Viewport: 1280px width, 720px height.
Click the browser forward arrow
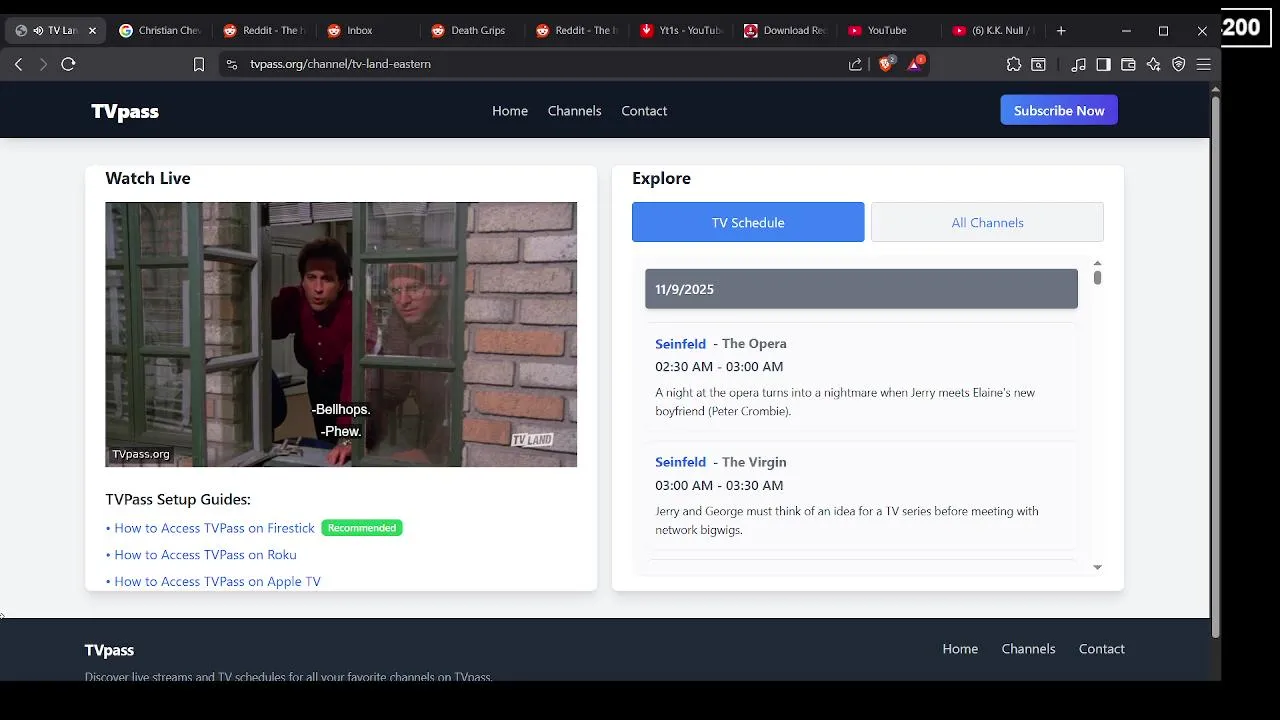coord(43,64)
